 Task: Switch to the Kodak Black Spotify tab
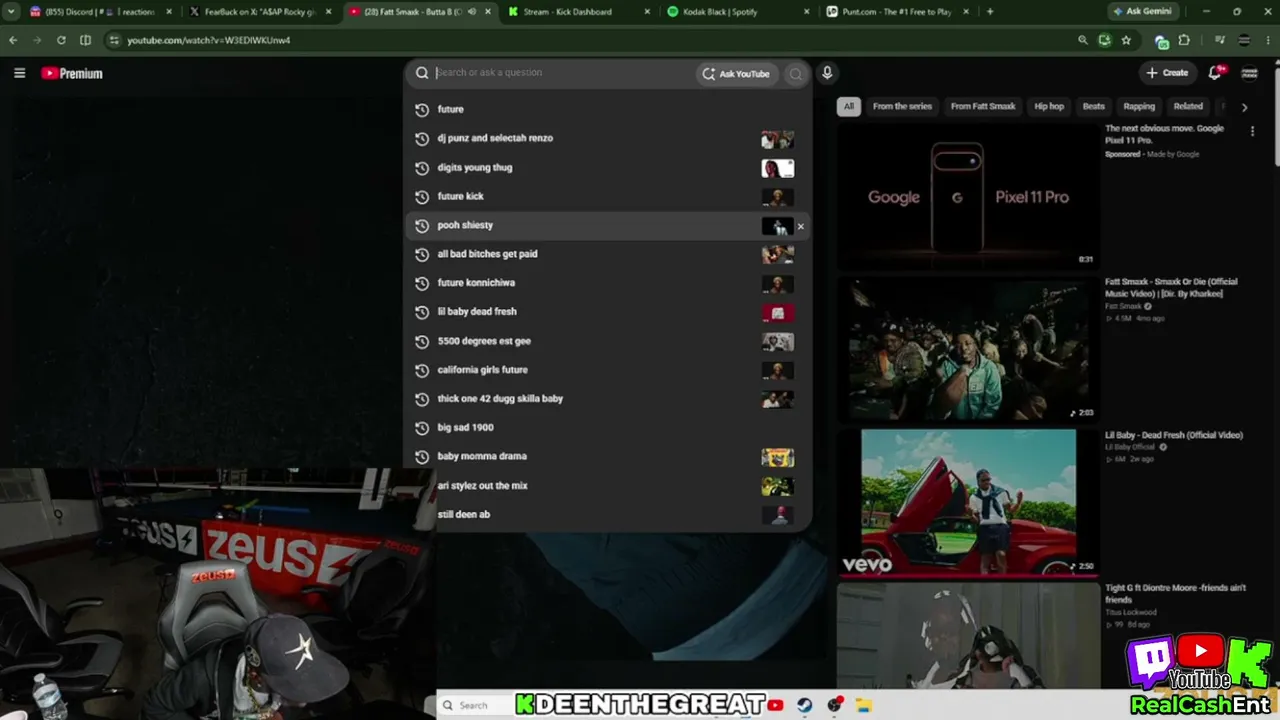coord(738,12)
